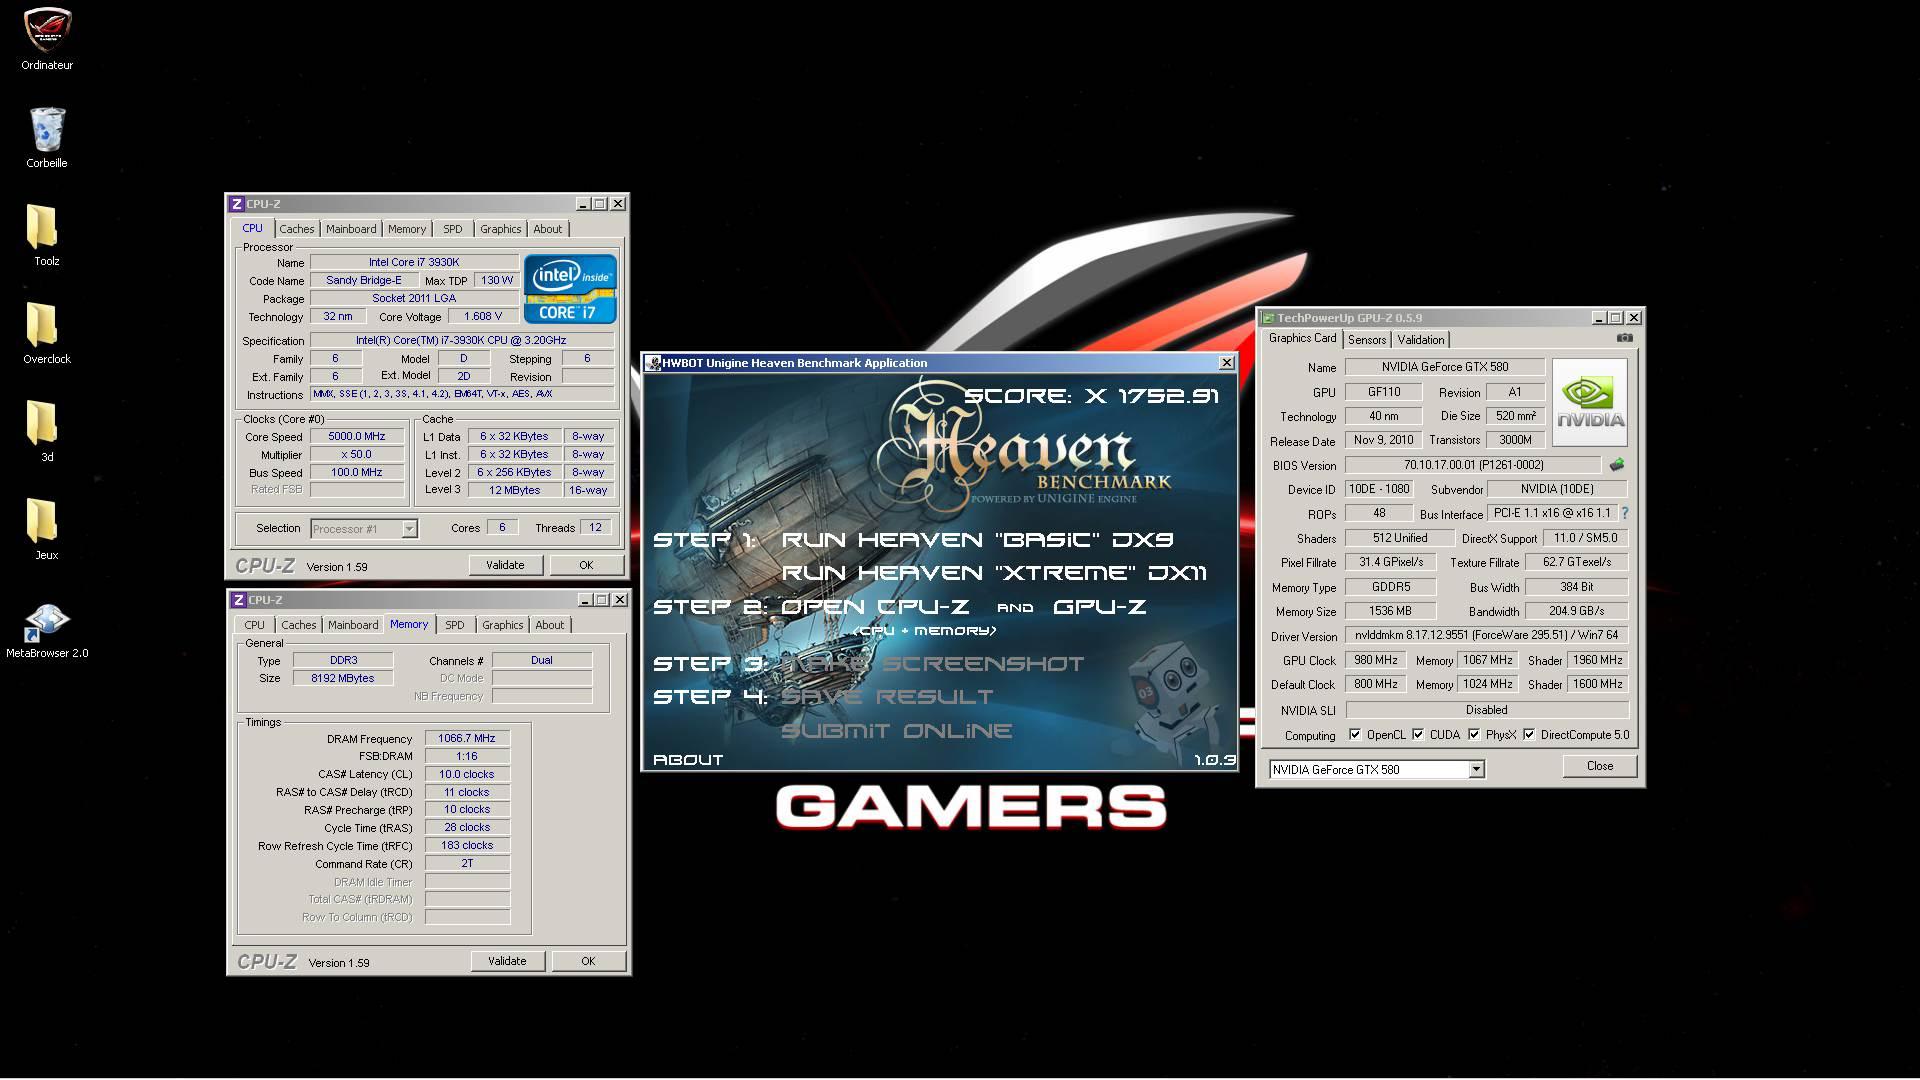This screenshot has height=1080, width=1920.
Task: Toggle the CUDA checkbox in GPU-Z
Action: tap(1418, 735)
